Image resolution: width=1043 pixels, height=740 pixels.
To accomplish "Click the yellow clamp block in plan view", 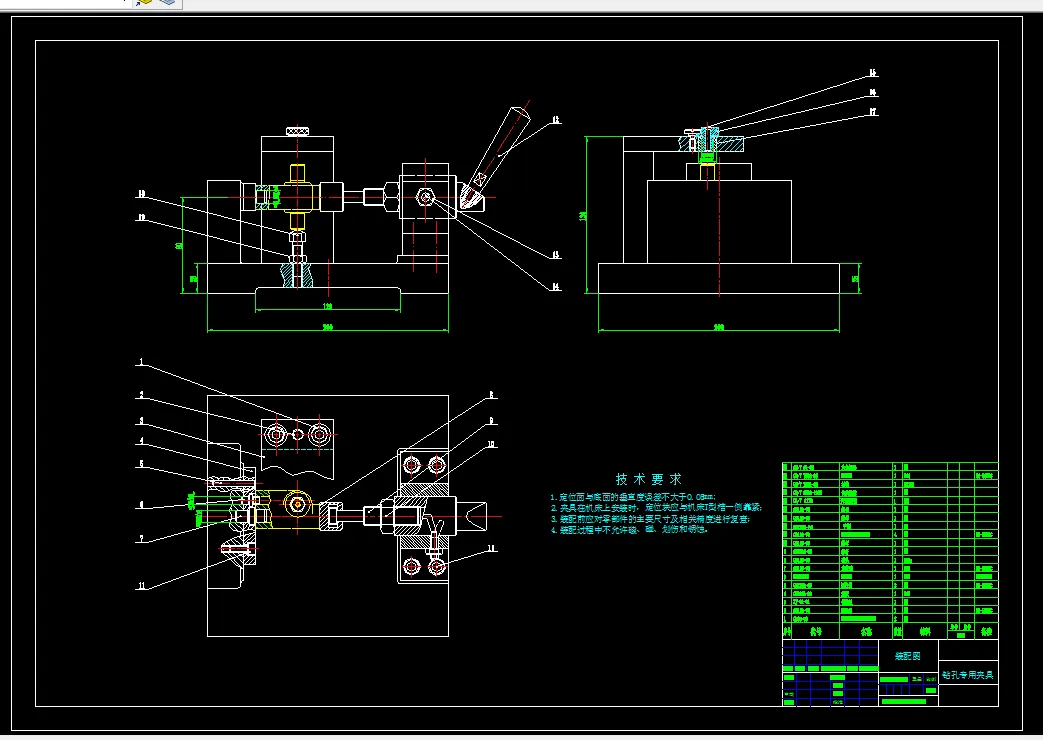I will tap(287, 510).
